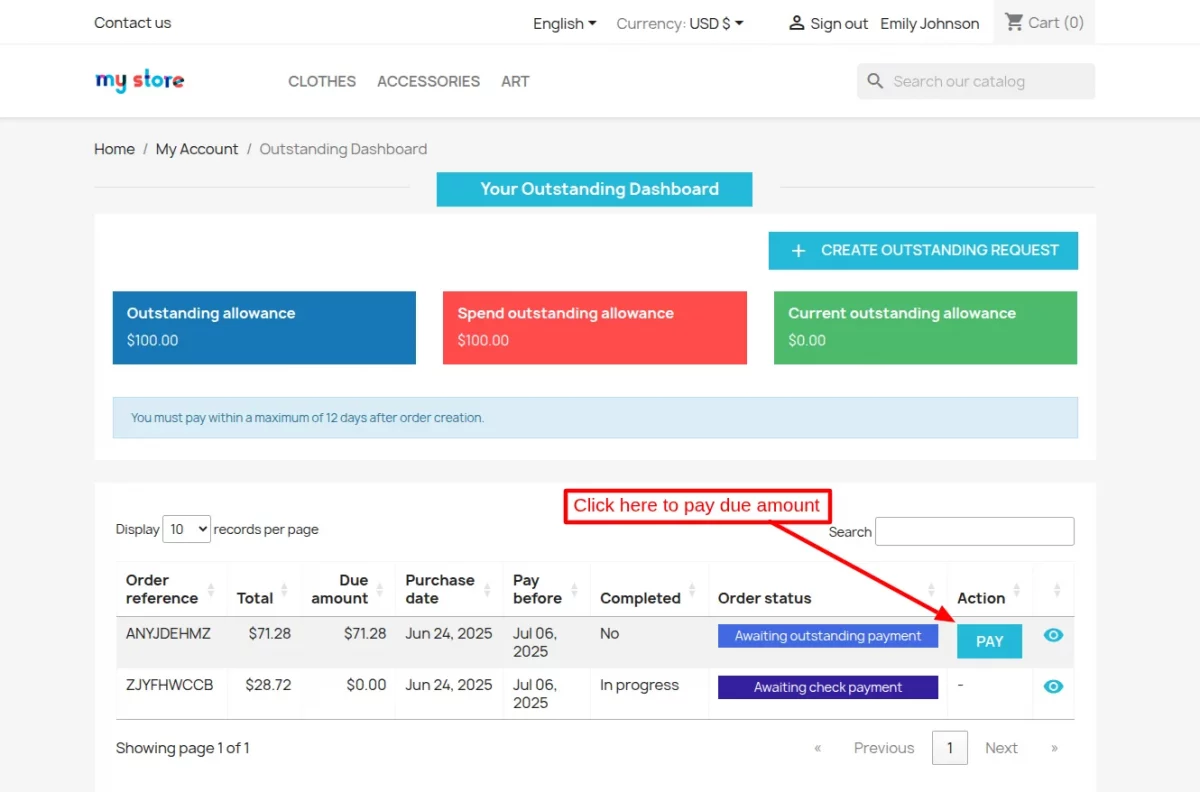
Task: Click the my store logo
Action: click(x=140, y=81)
